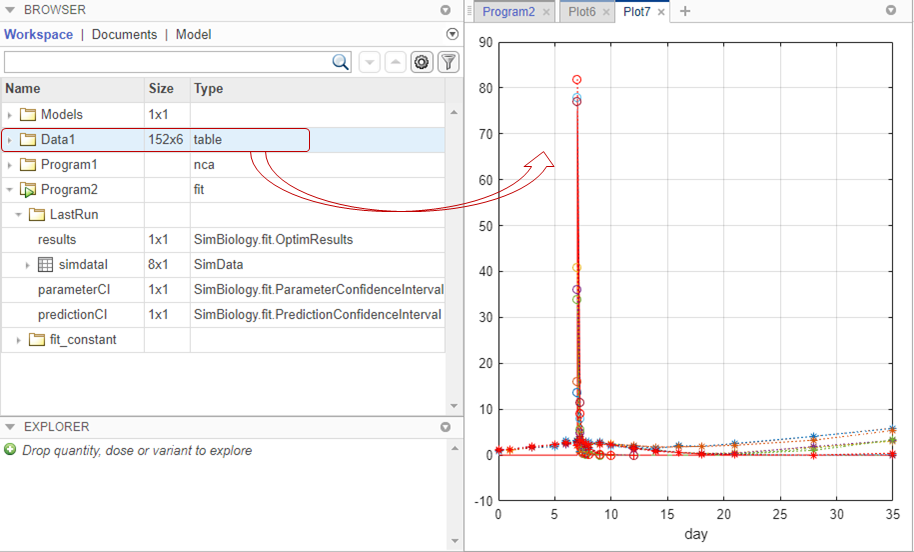This screenshot has width=914, height=552.
Task: Add a new tab with plus icon
Action: click(685, 11)
